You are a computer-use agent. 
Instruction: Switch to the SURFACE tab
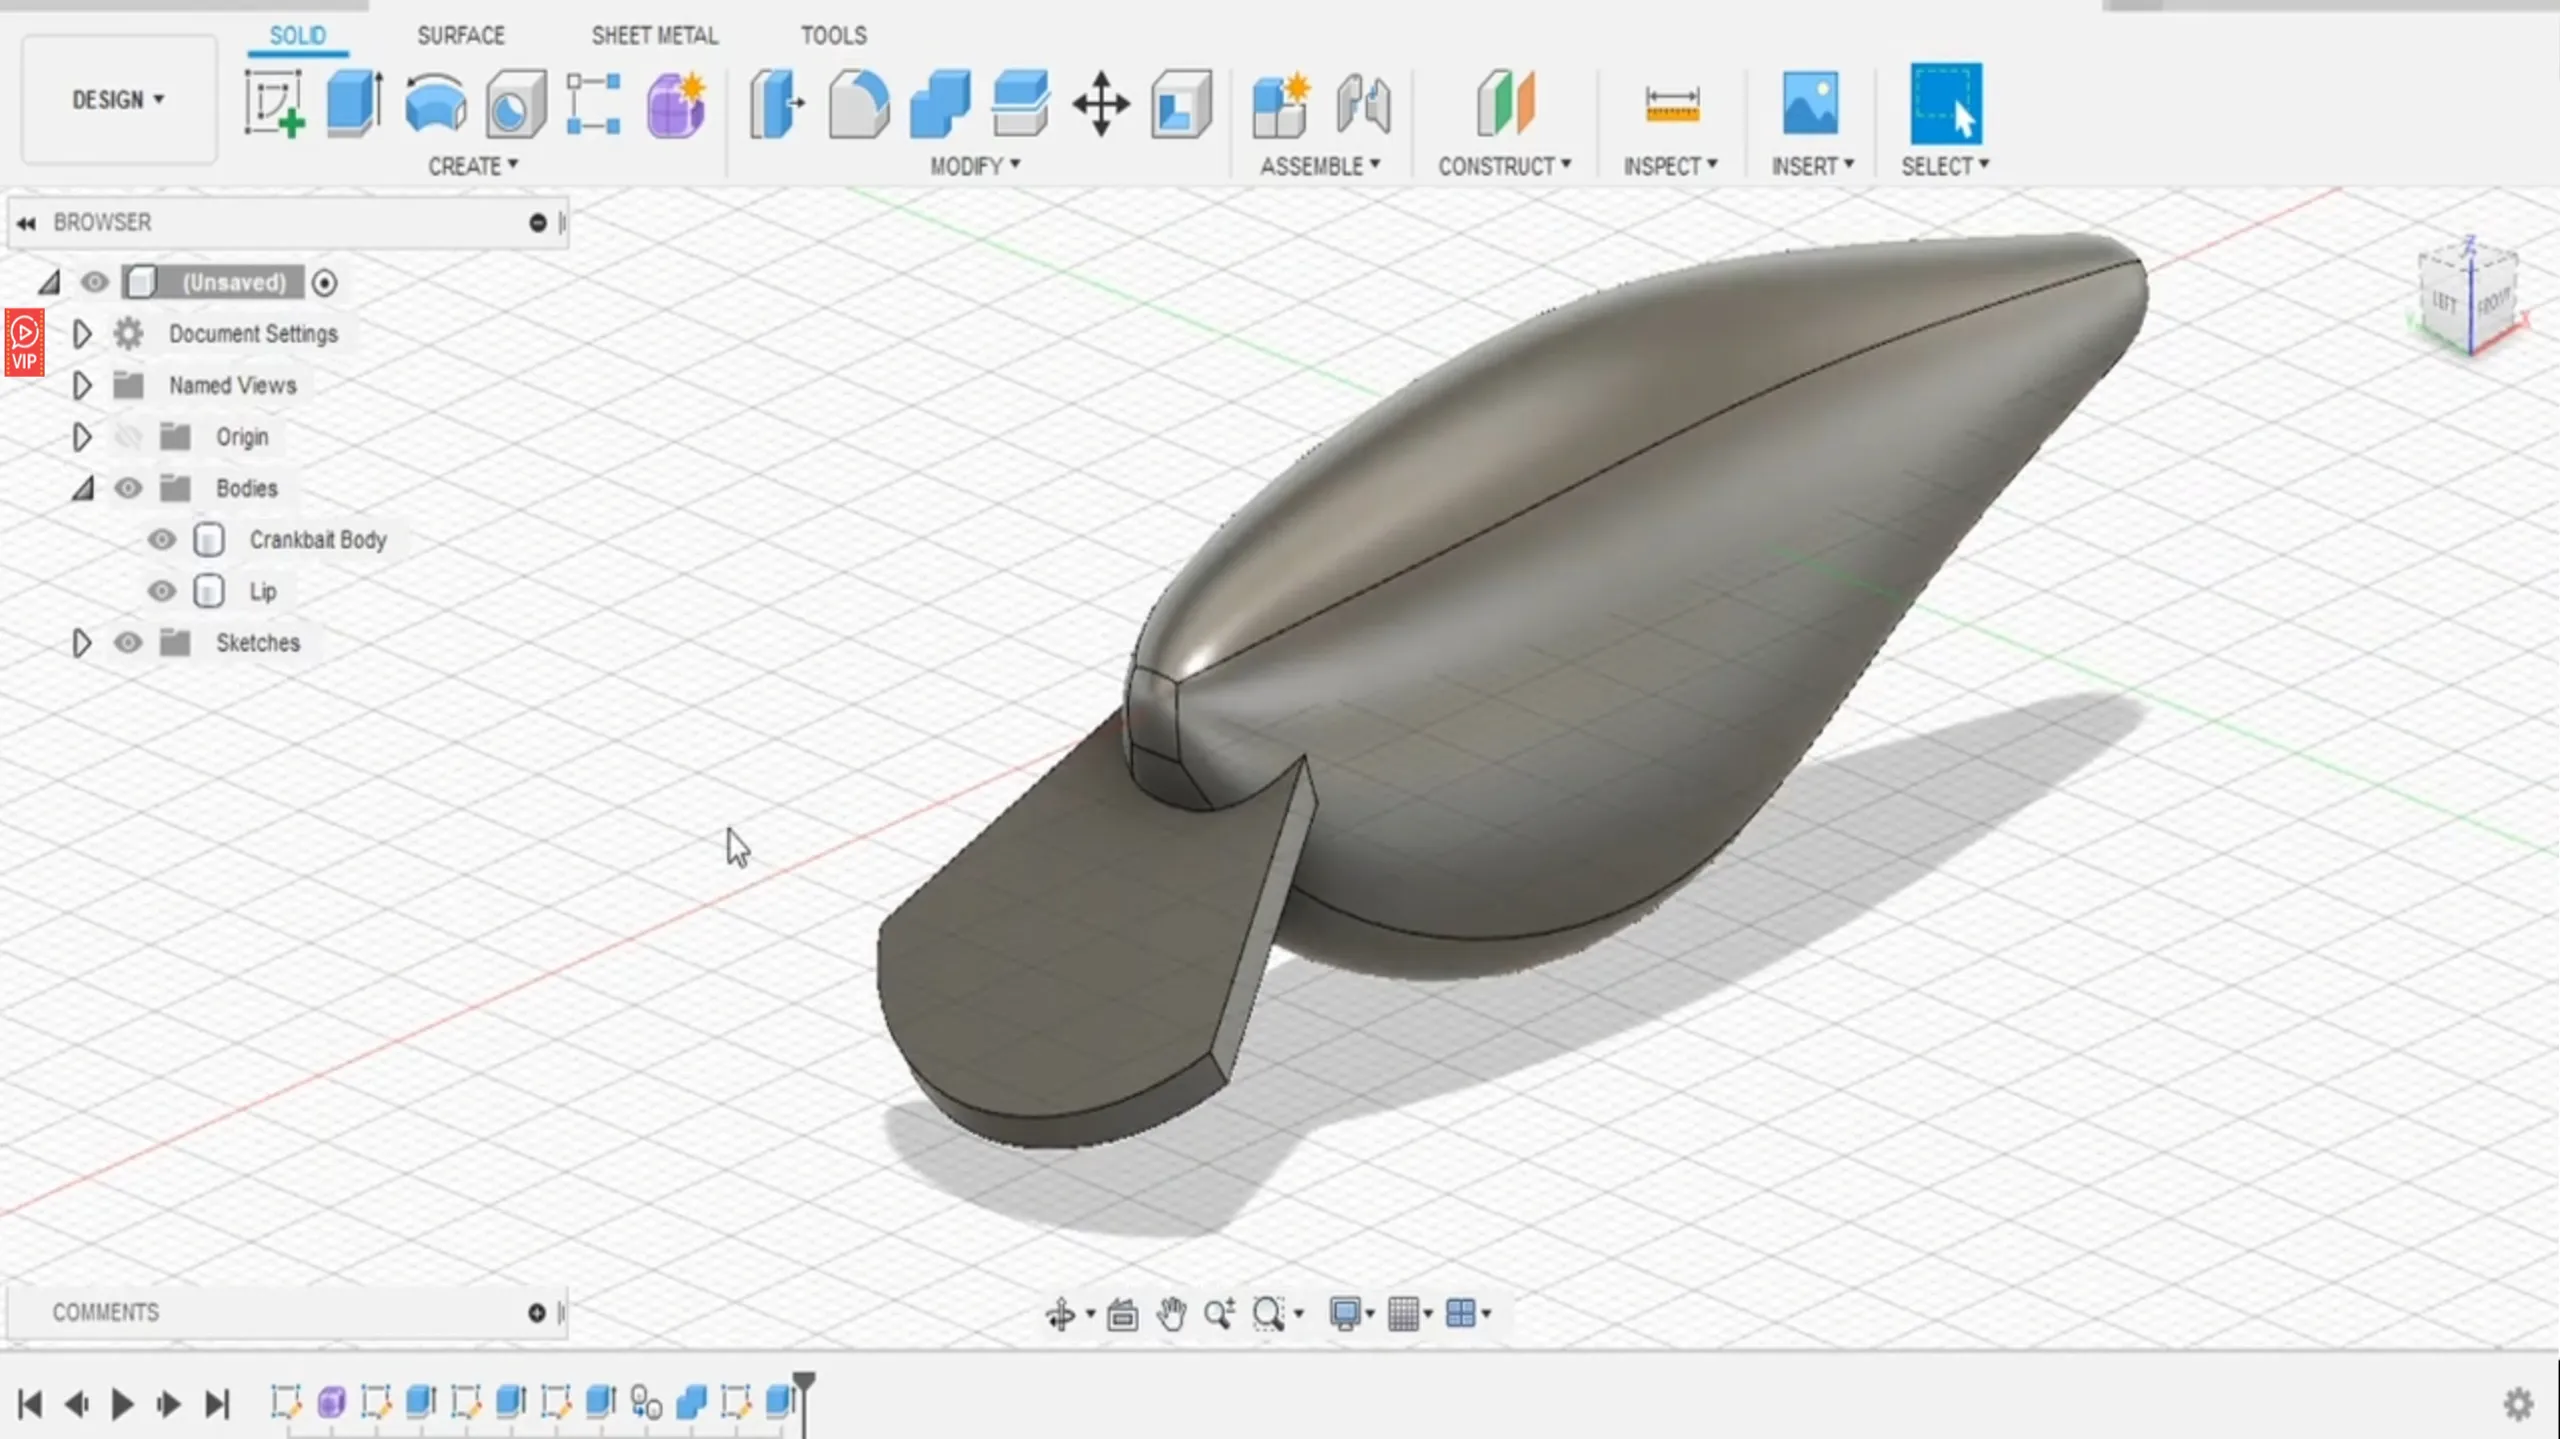tap(461, 36)
